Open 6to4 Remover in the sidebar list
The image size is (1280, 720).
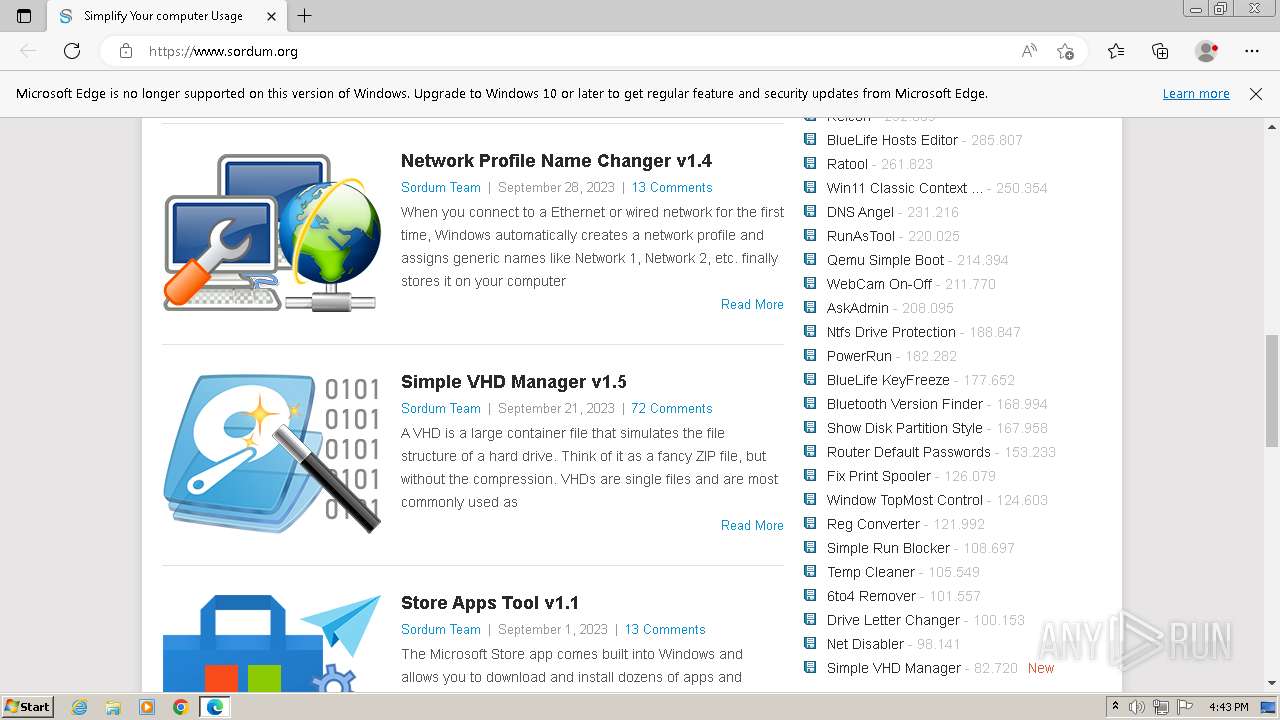point(871,596)
